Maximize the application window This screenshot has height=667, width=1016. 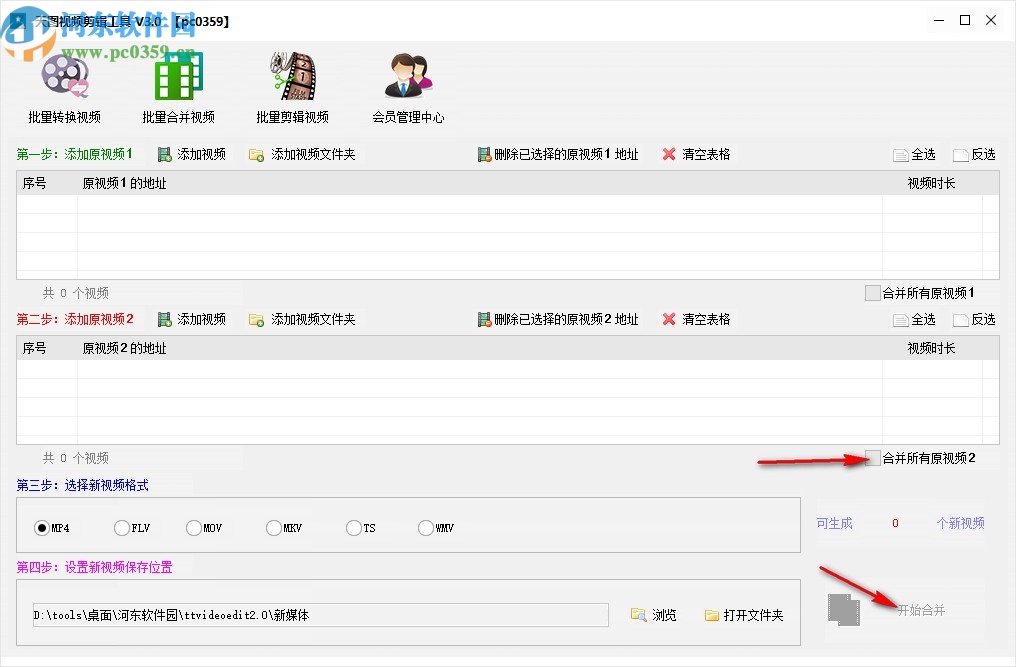click(965, 20)
